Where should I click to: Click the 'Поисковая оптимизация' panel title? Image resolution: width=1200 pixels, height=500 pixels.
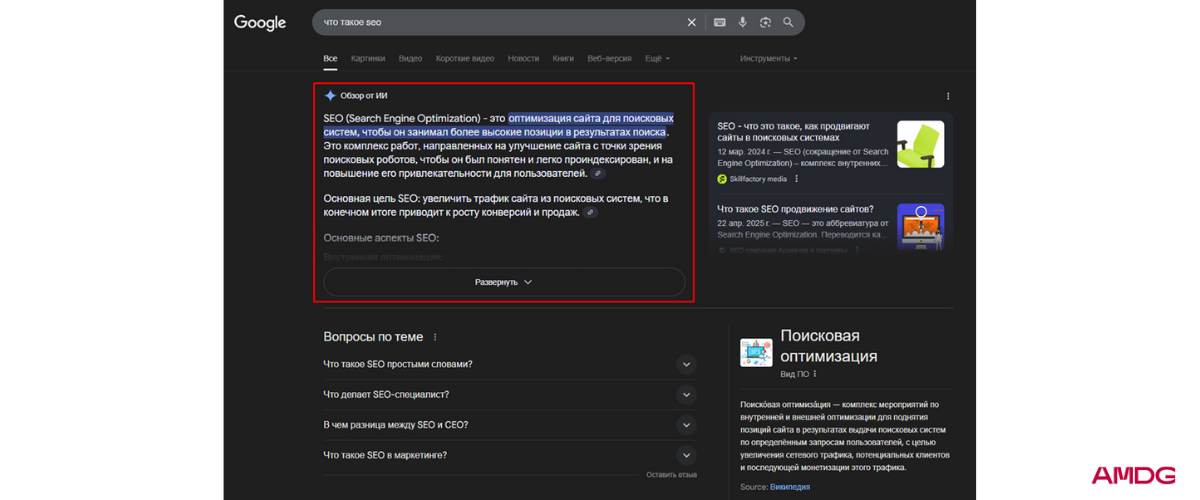829,346
